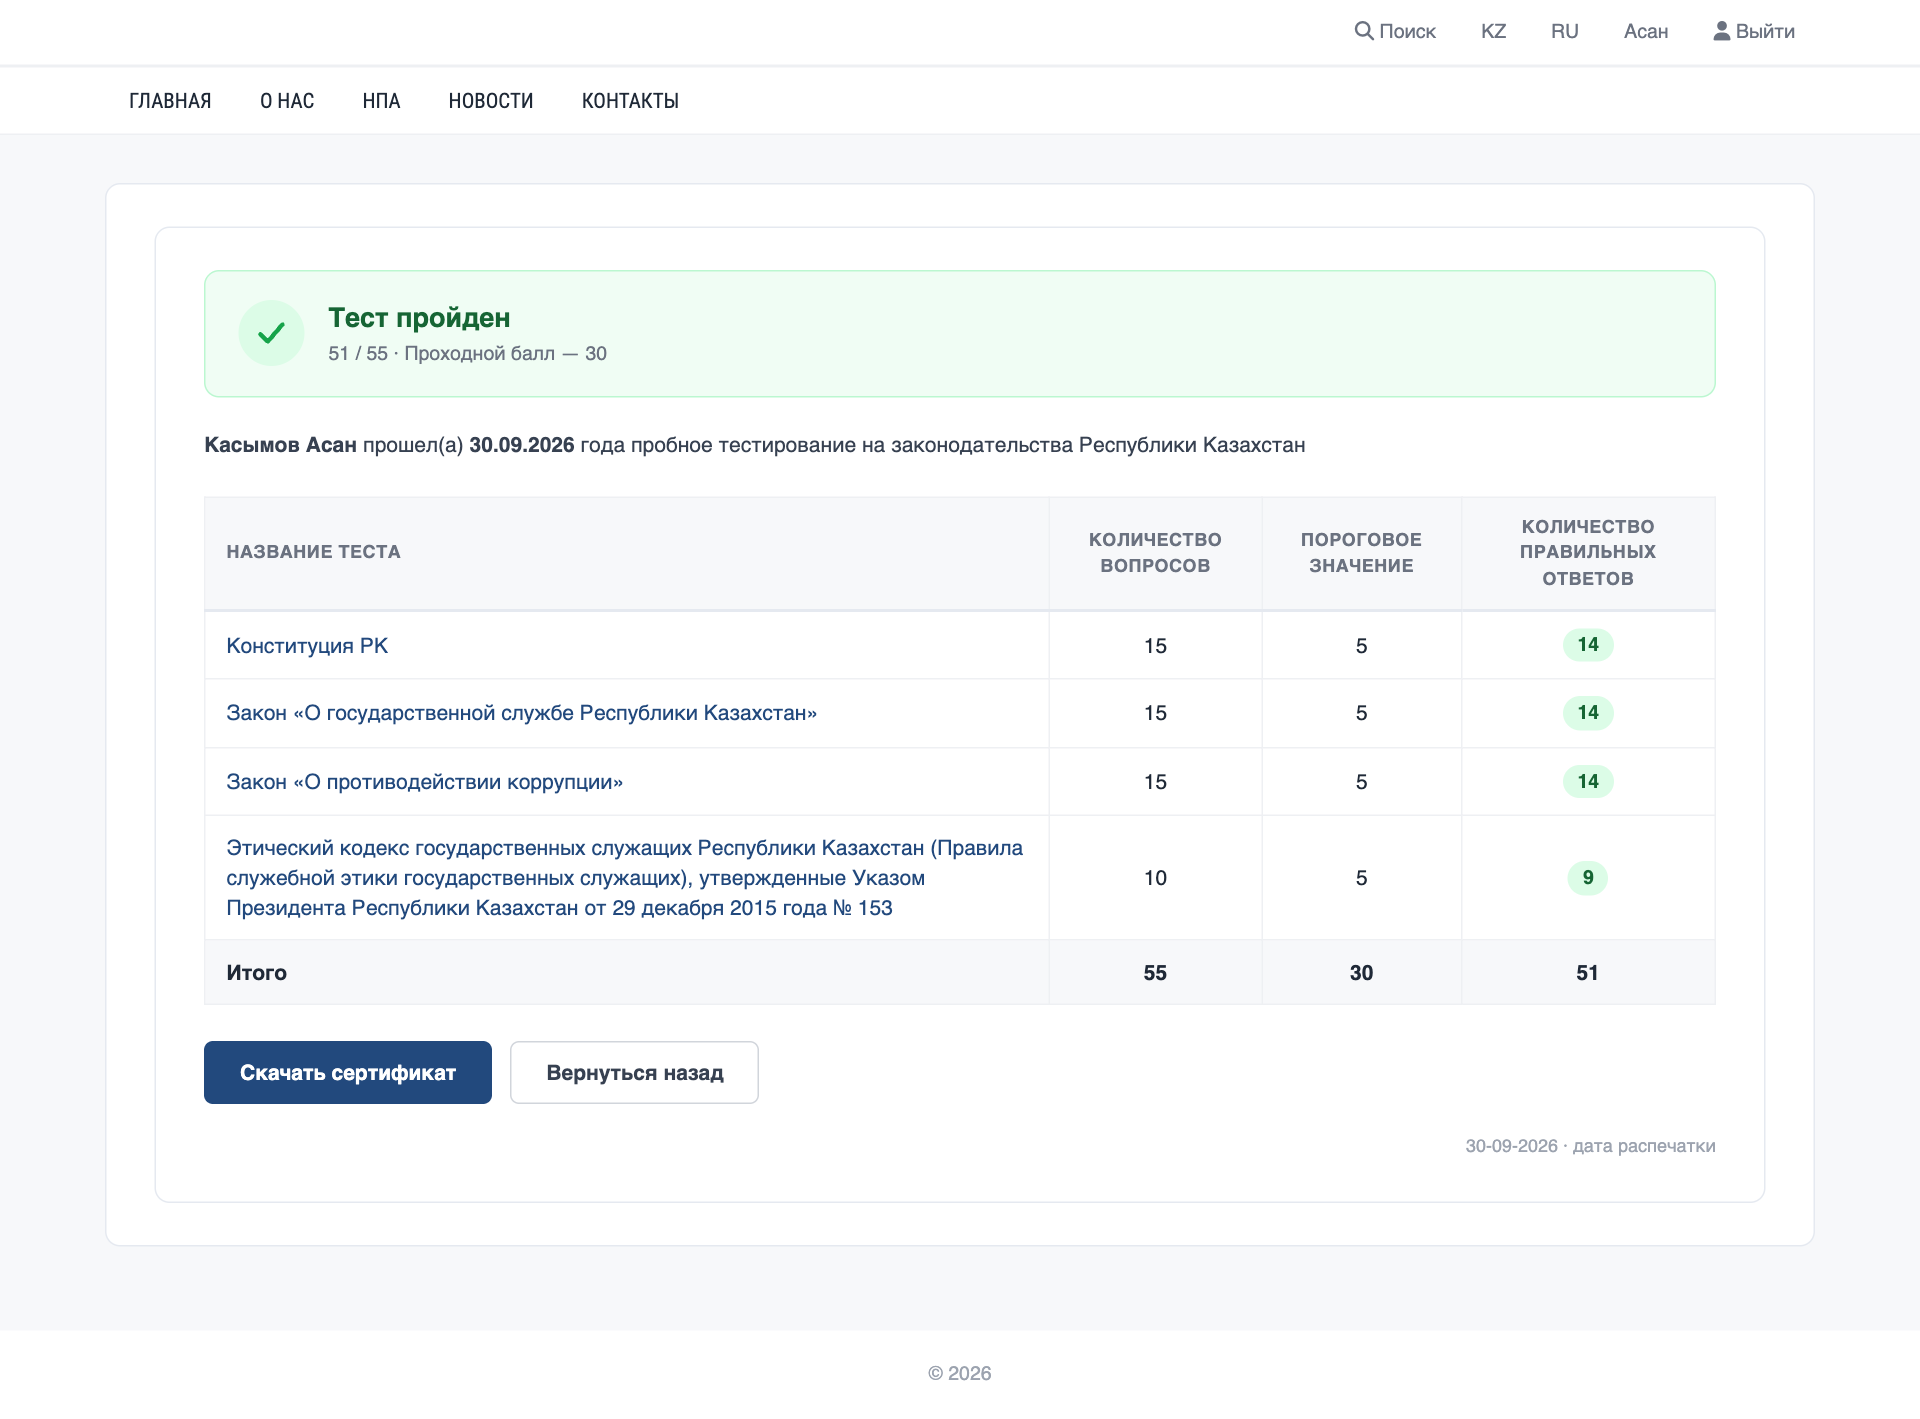Switch language to RU
The image size is (1920, 1419).
point(1564,31)
